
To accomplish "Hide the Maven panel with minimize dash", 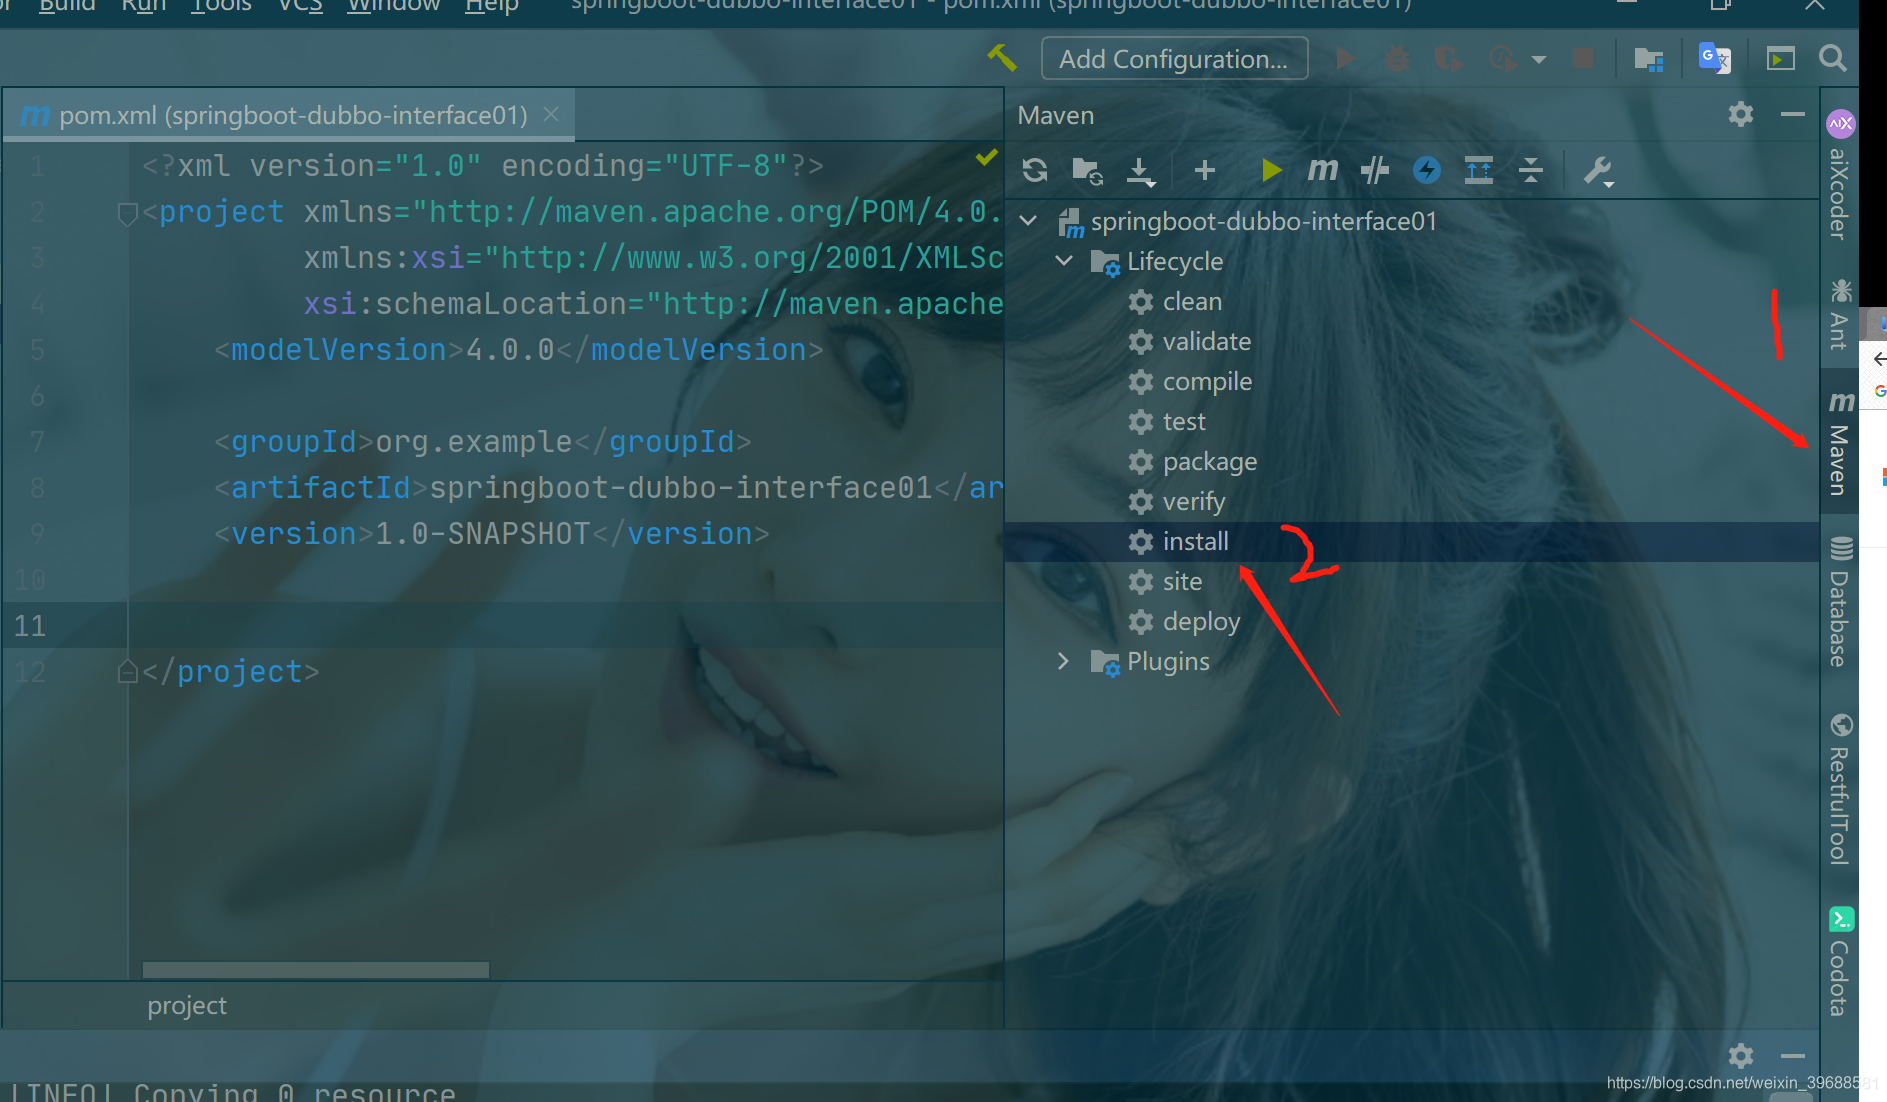I will 1793,114.
